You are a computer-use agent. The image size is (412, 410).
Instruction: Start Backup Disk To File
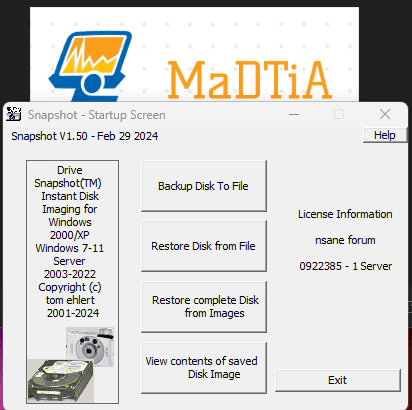204,186
